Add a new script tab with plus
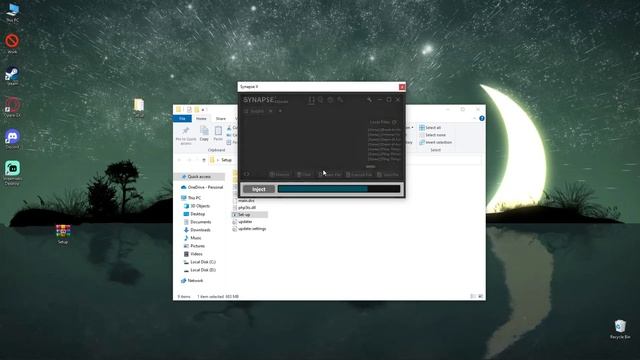 280,111
